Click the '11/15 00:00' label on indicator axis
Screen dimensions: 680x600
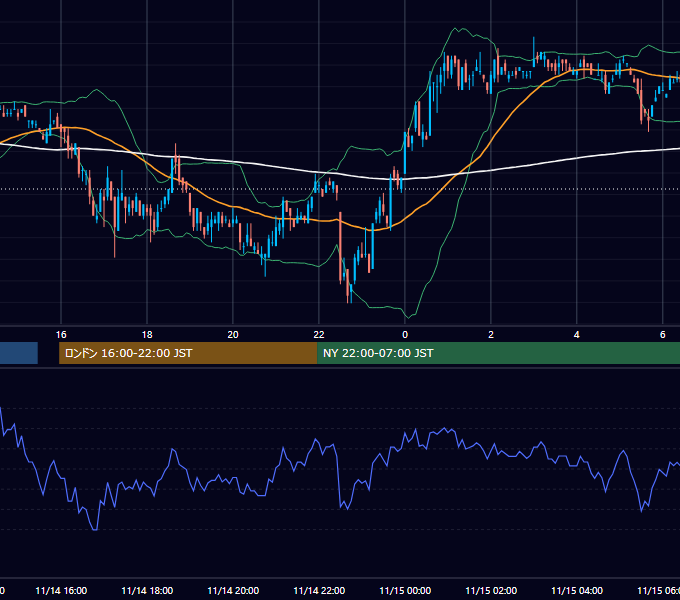405,590
